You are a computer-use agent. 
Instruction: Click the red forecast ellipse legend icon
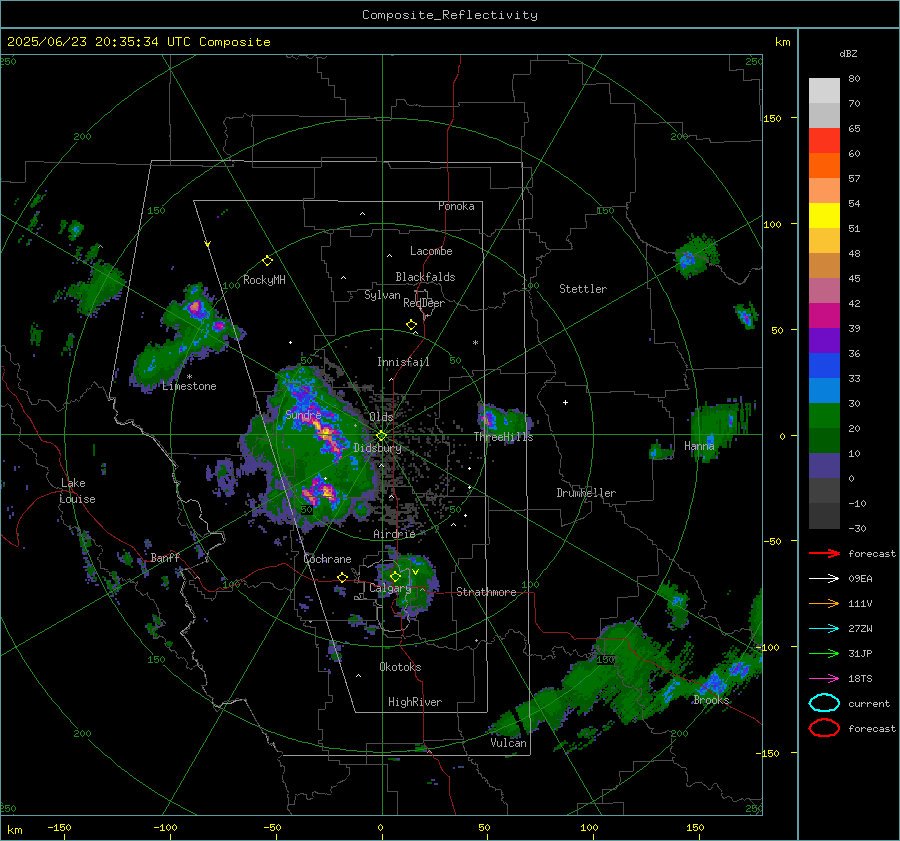point(824,728)
